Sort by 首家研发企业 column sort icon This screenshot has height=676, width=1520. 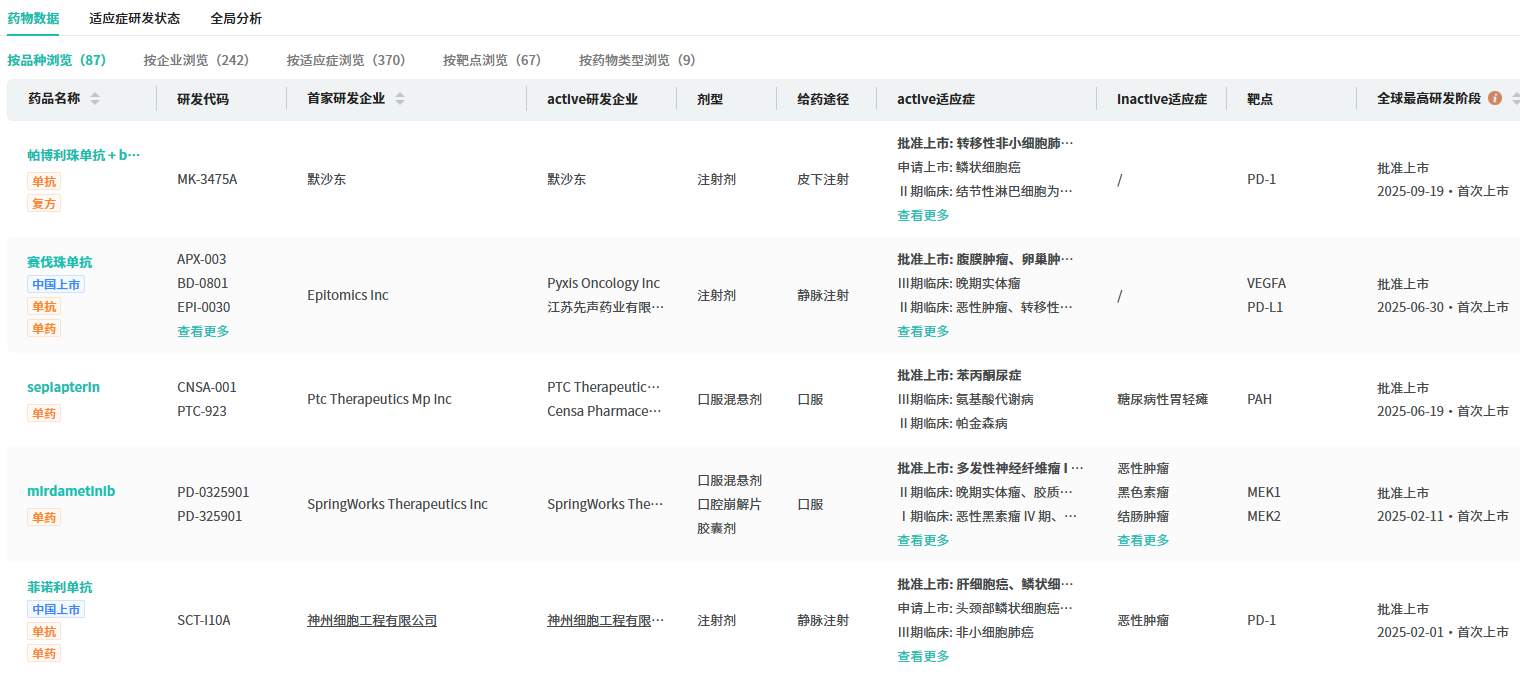coord(400,99)
